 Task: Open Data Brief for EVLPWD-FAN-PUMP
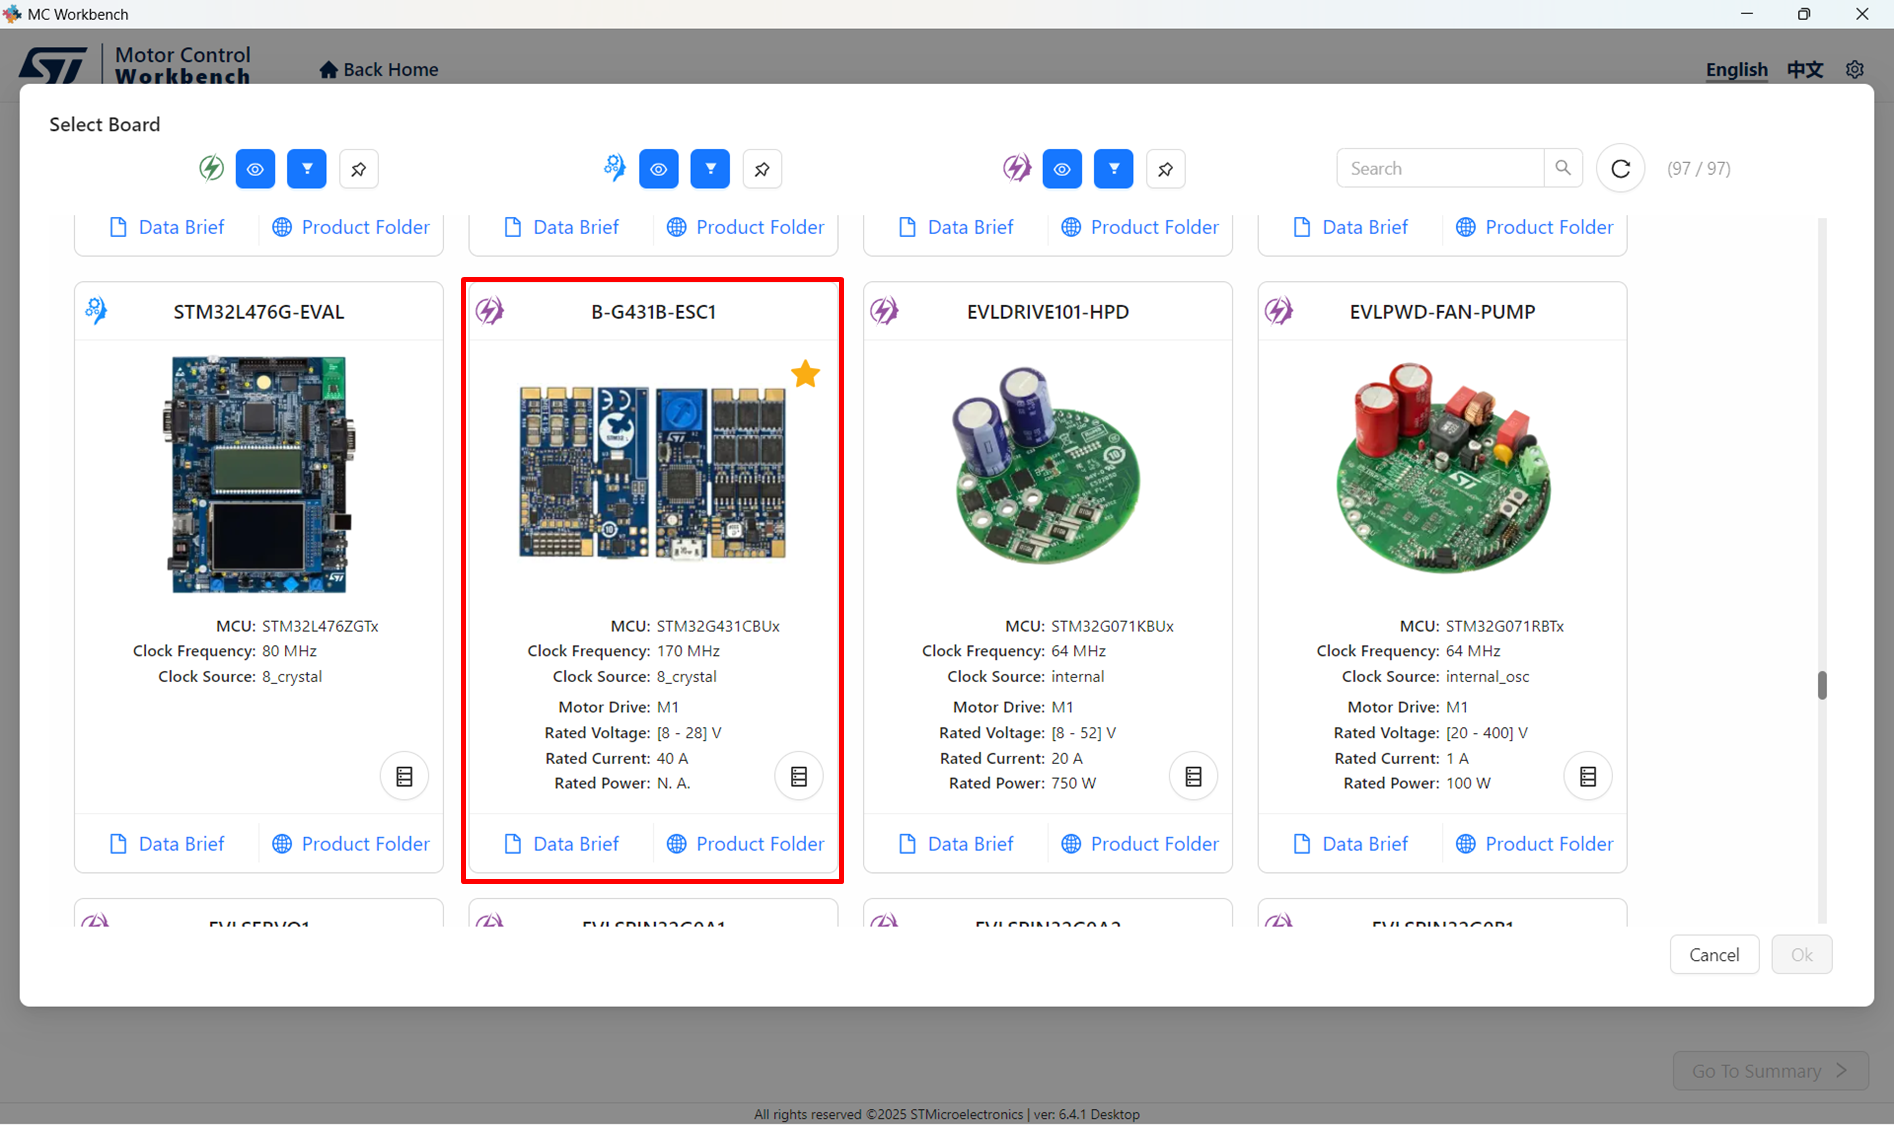[x=1350, y=844]
